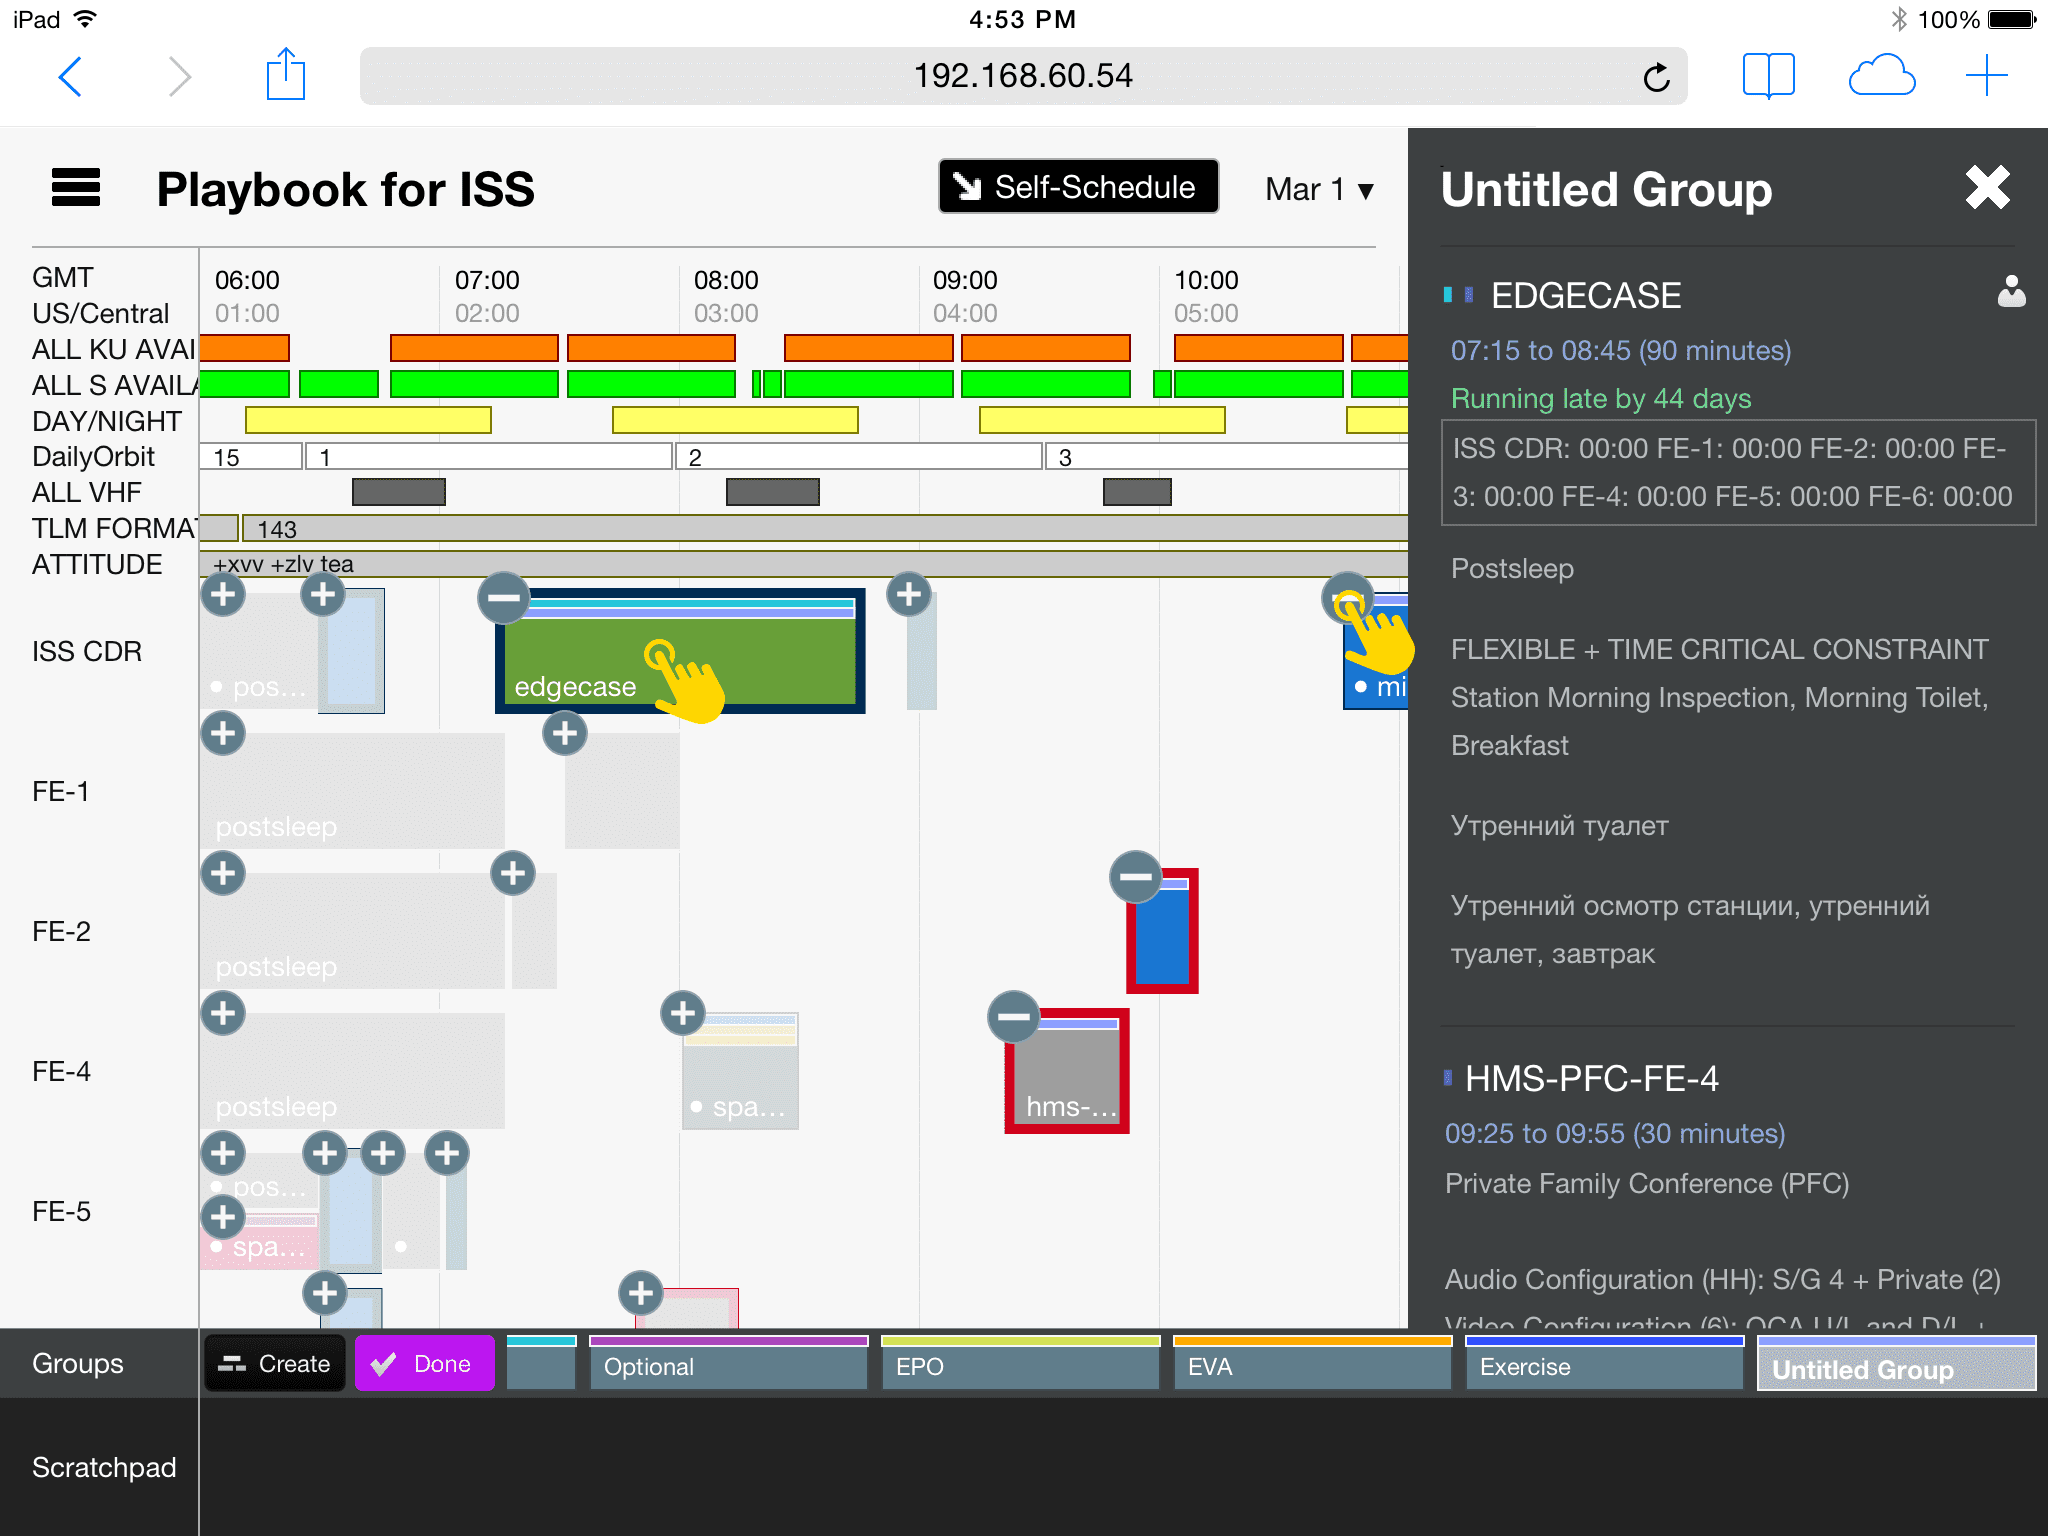Click the ALL VHF gray bar near 08:00
The height and width of the screenshot is (1536, 2048).
(773, 492)
